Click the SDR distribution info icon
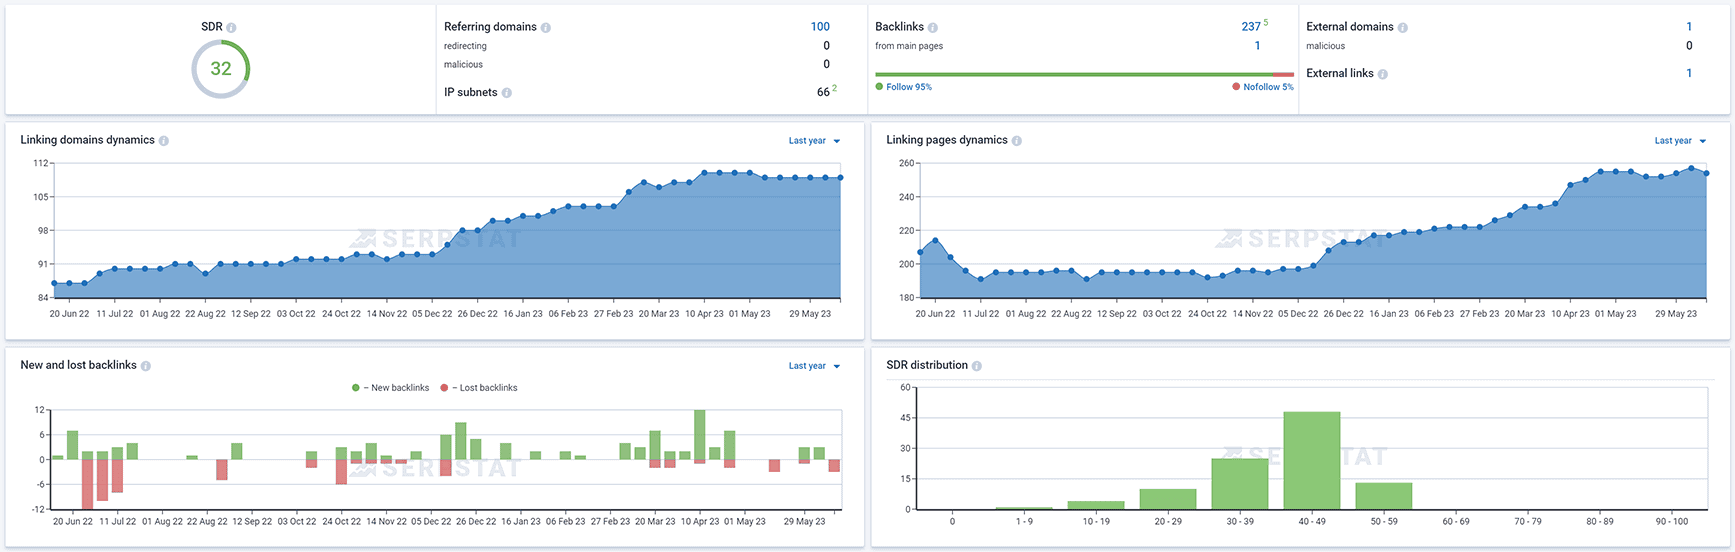This screenshot has width=1735, height=552. 977,366
